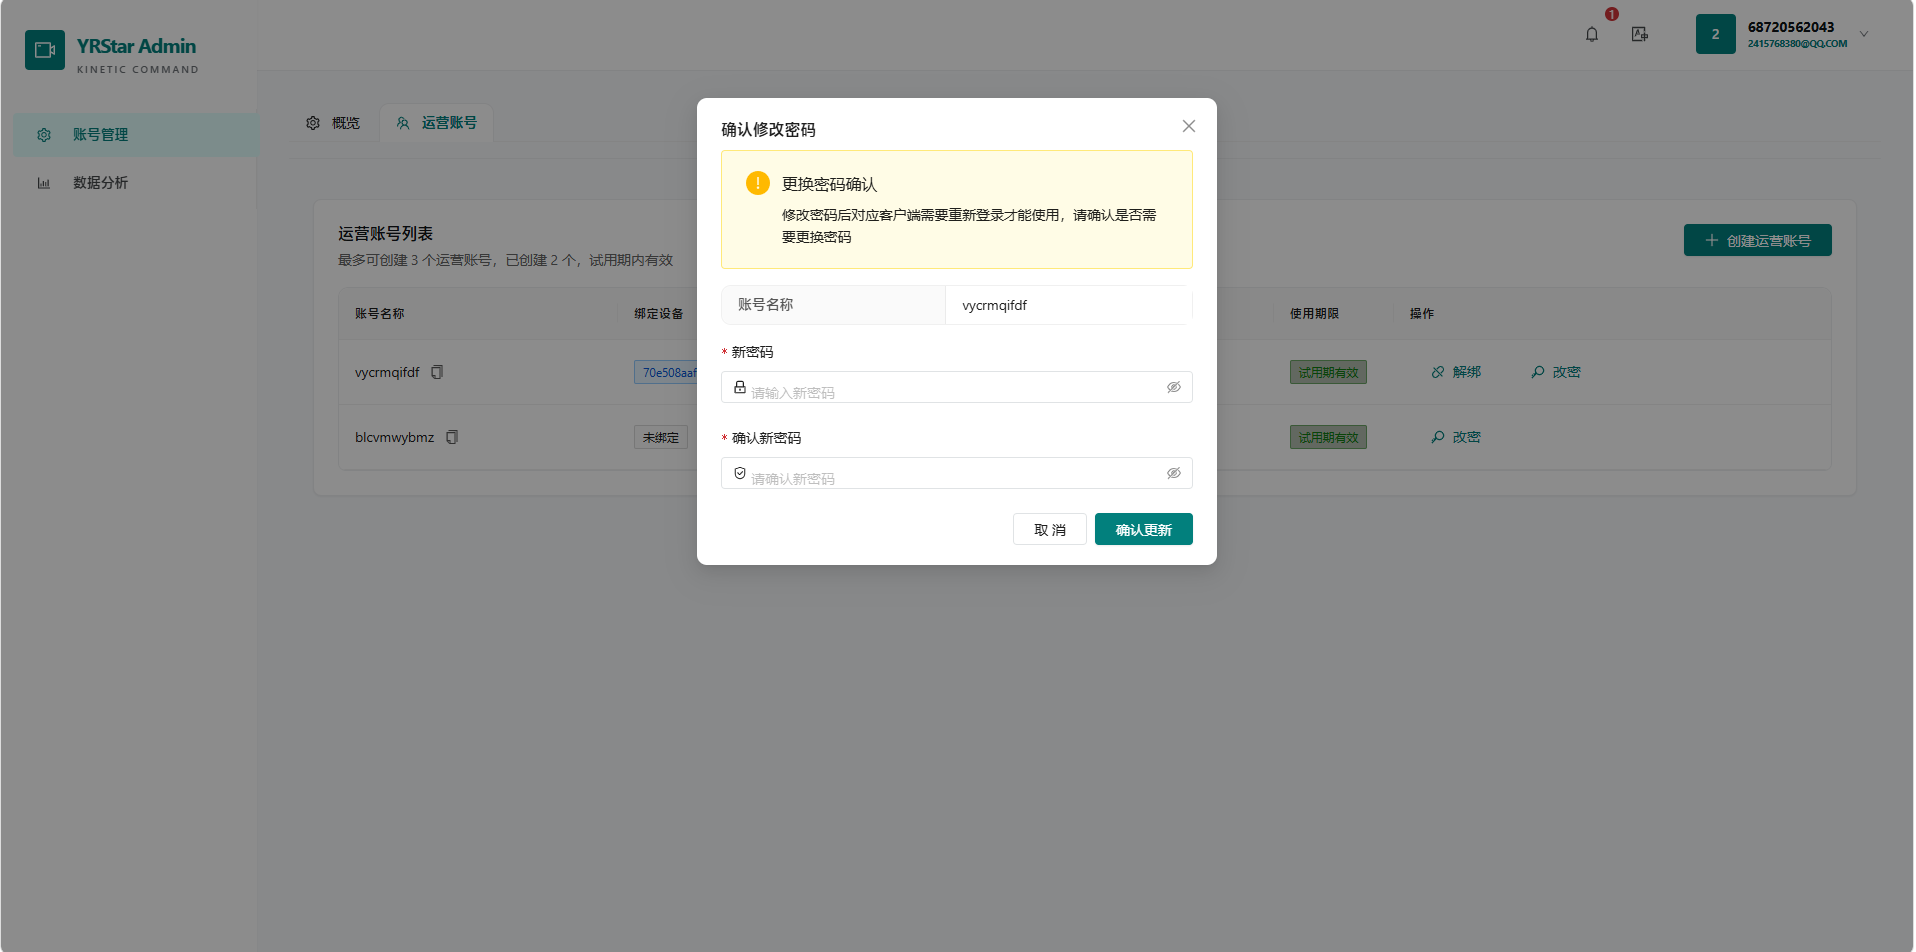Click 试用期有效 tag in vycrmqifdf row

(1328, 372)
